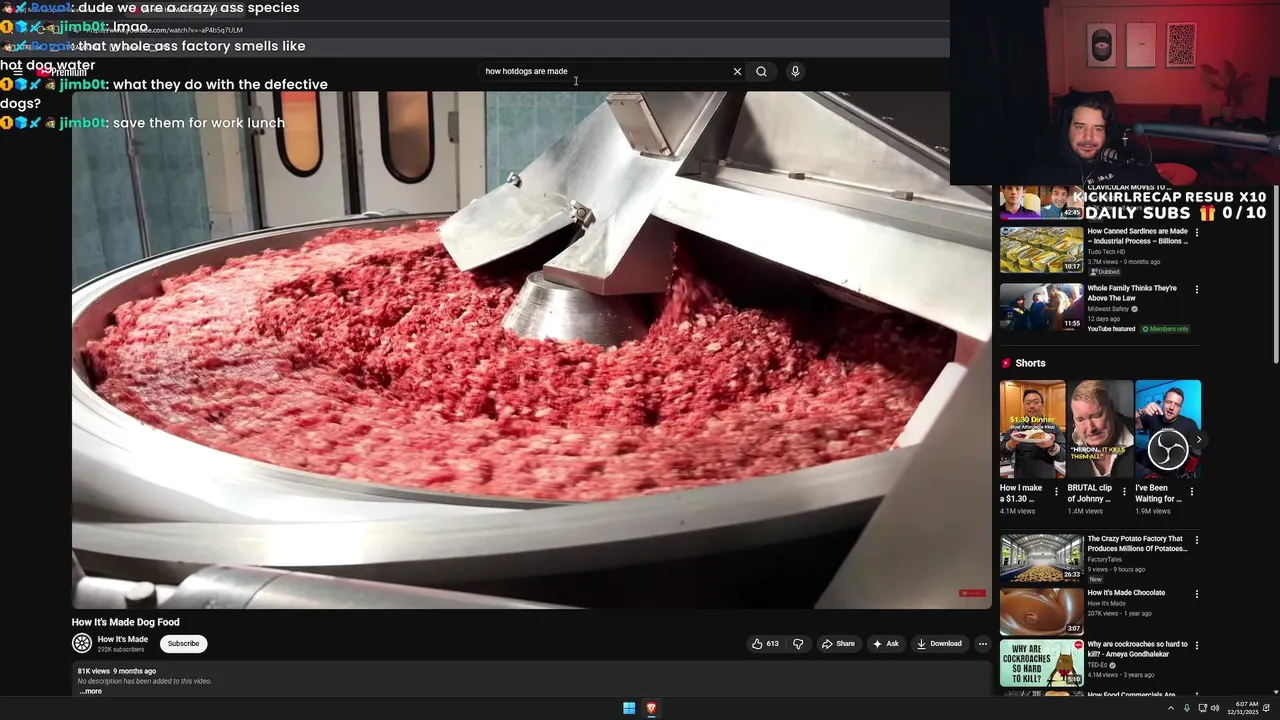Open the network icon in the system tray

1201,708
